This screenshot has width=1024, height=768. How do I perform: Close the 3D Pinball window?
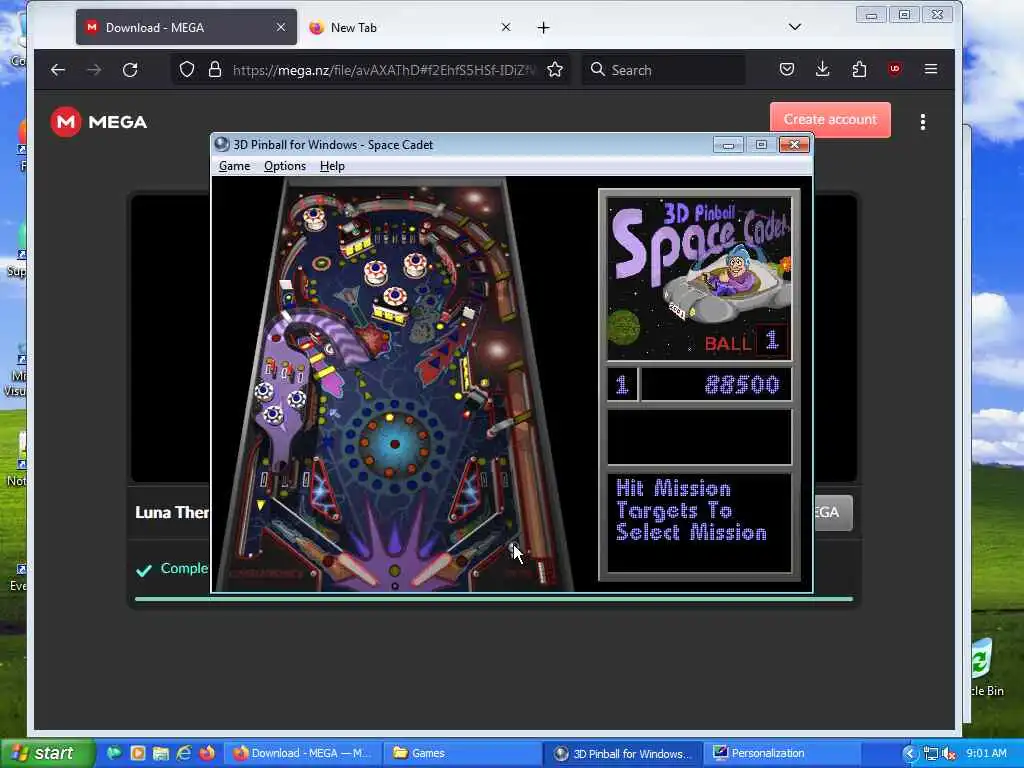point(794,144)
